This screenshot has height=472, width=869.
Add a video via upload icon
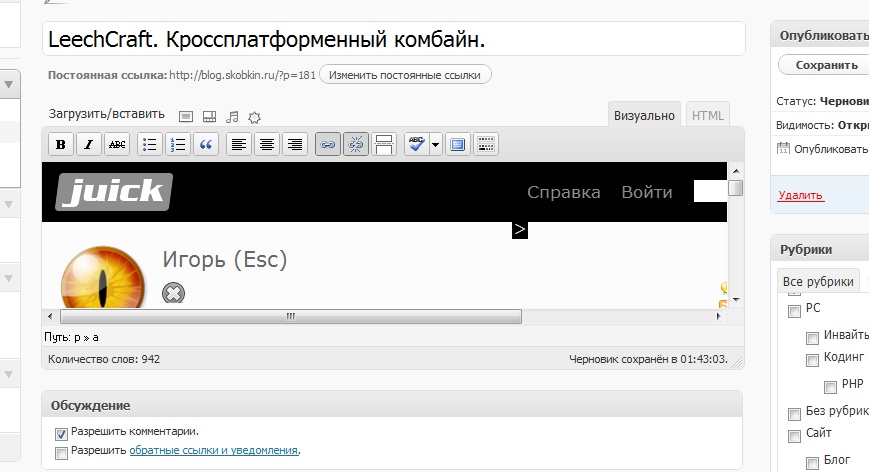[x=209, y=116]
